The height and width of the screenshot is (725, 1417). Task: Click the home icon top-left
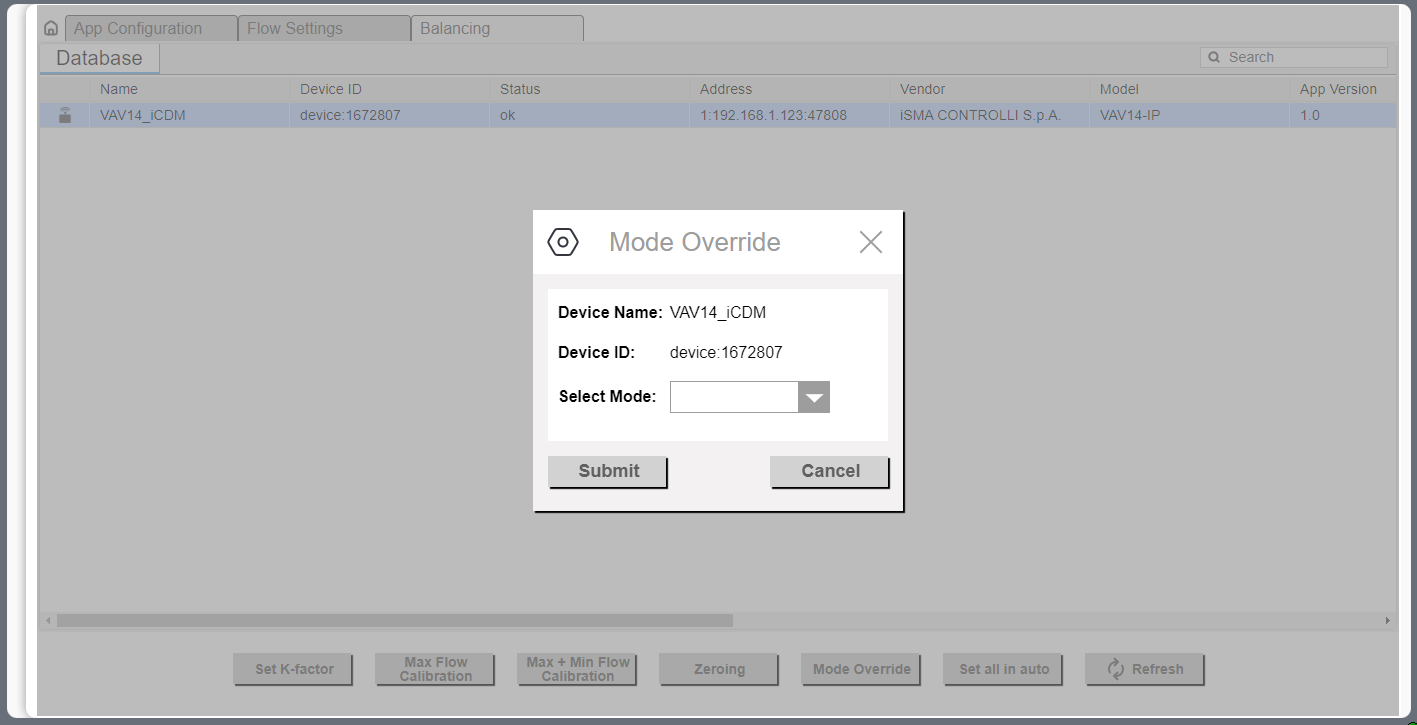point(50,27)
